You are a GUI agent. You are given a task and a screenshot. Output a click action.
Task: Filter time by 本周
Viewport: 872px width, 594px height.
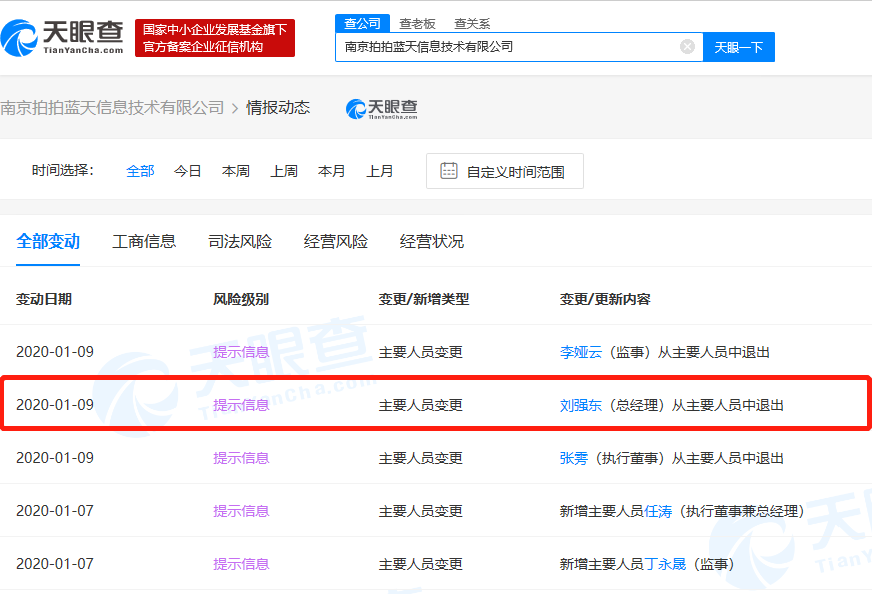(x=235, y=171)
